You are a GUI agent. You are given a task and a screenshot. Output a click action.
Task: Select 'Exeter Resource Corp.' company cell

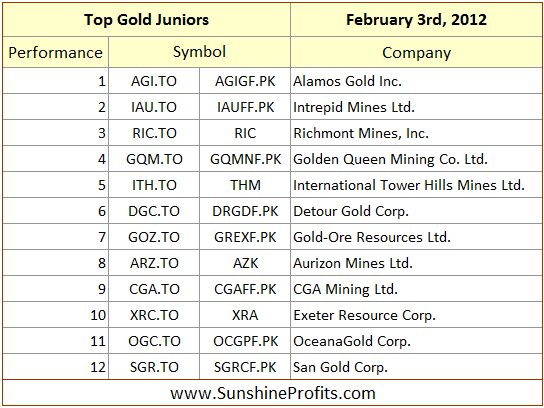[416, 315]
